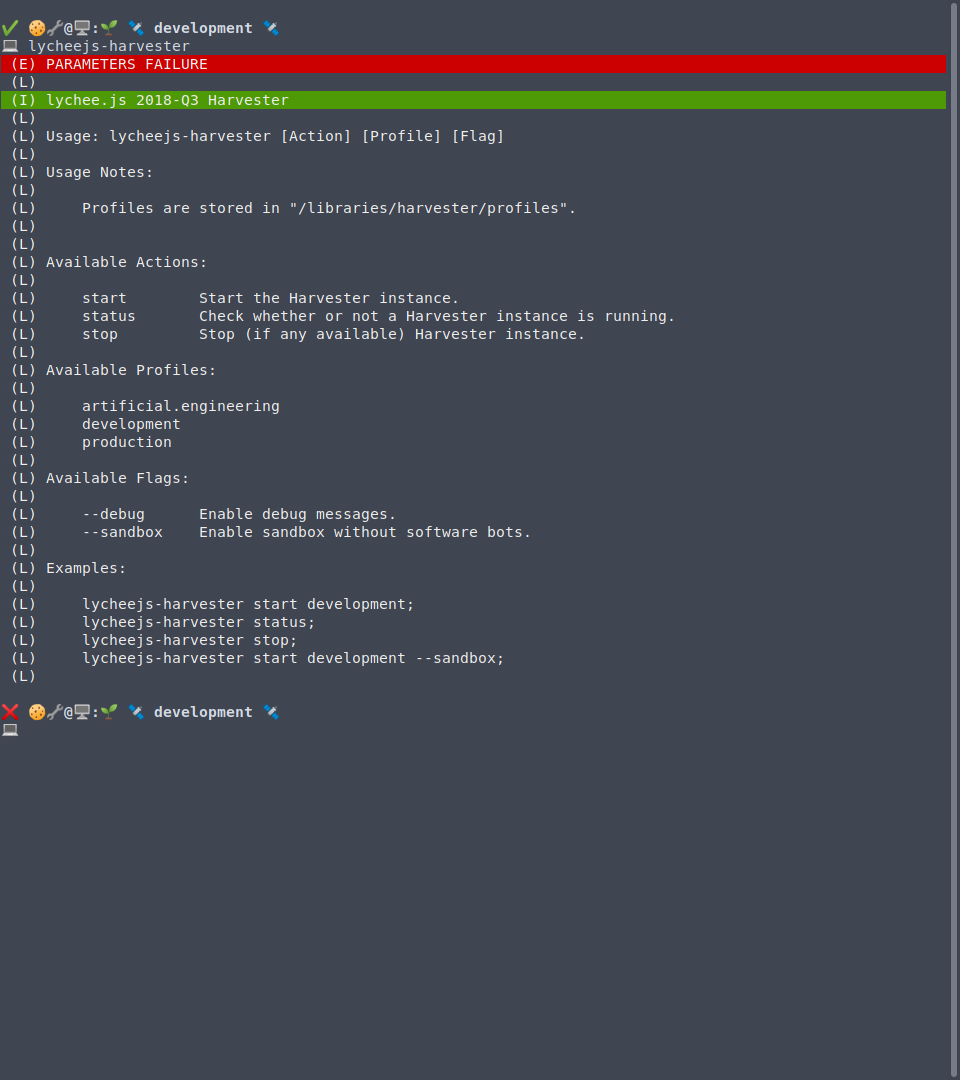Viewport: 960px width, 1080px height.
Task: Click the cookie emoji in first prompt
Action: [37, 28]
